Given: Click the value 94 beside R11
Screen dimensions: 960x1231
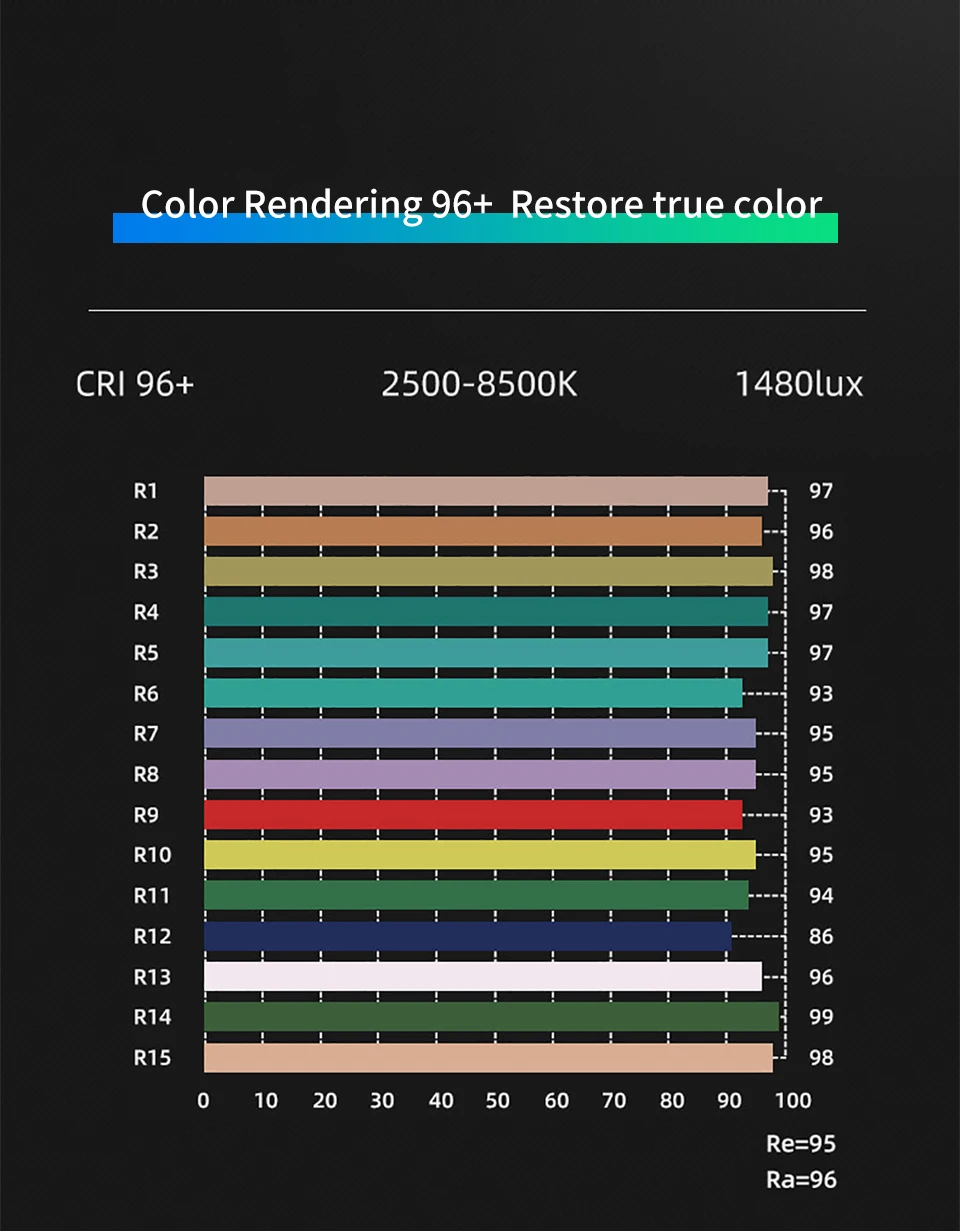Looking at the screenshot, I should coord(821,896).
